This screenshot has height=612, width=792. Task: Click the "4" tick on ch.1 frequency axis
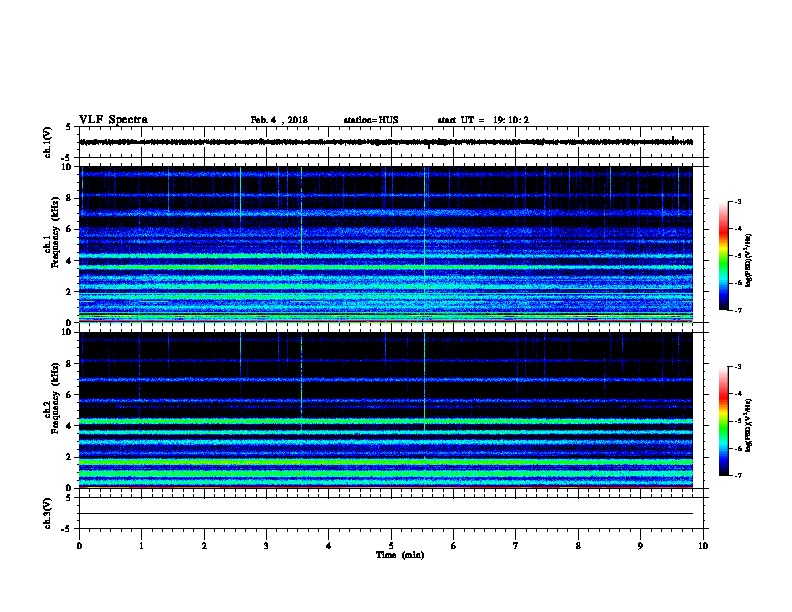click(x=69, y=261)
